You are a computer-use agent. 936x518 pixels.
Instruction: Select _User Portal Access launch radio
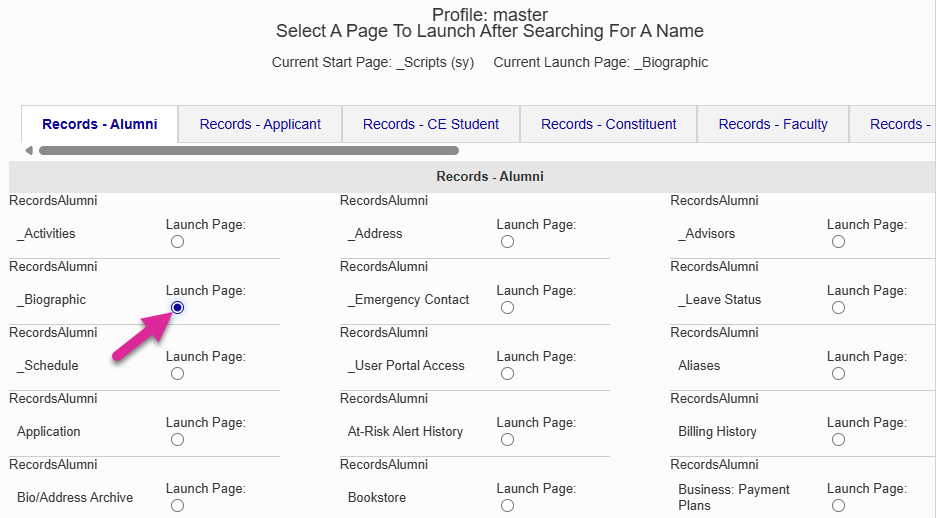(507, 374)
